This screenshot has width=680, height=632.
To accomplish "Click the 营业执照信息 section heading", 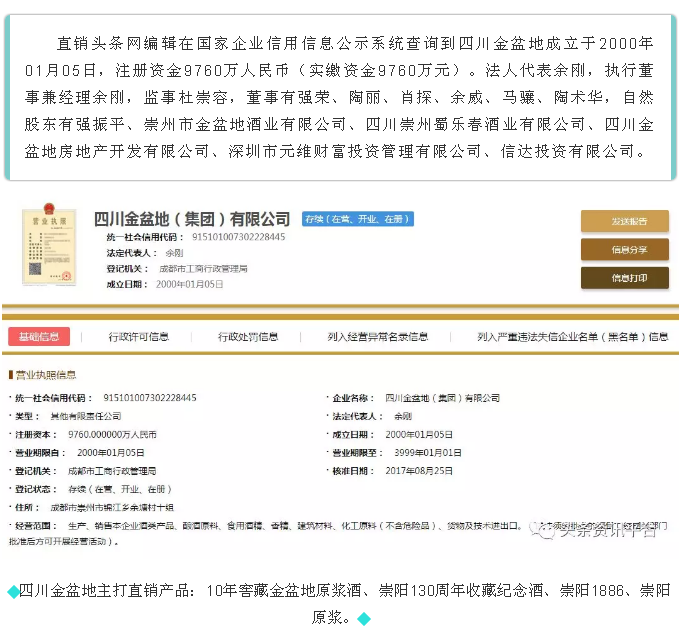I will coord(46,375).
